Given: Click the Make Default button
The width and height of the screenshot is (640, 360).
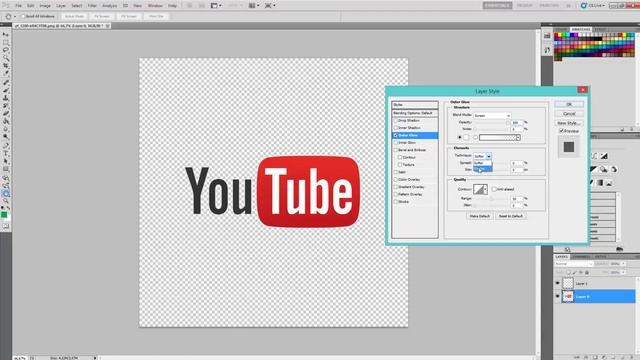Looking at the screenshot, I should pyautogui.click(x=480, y=216).
